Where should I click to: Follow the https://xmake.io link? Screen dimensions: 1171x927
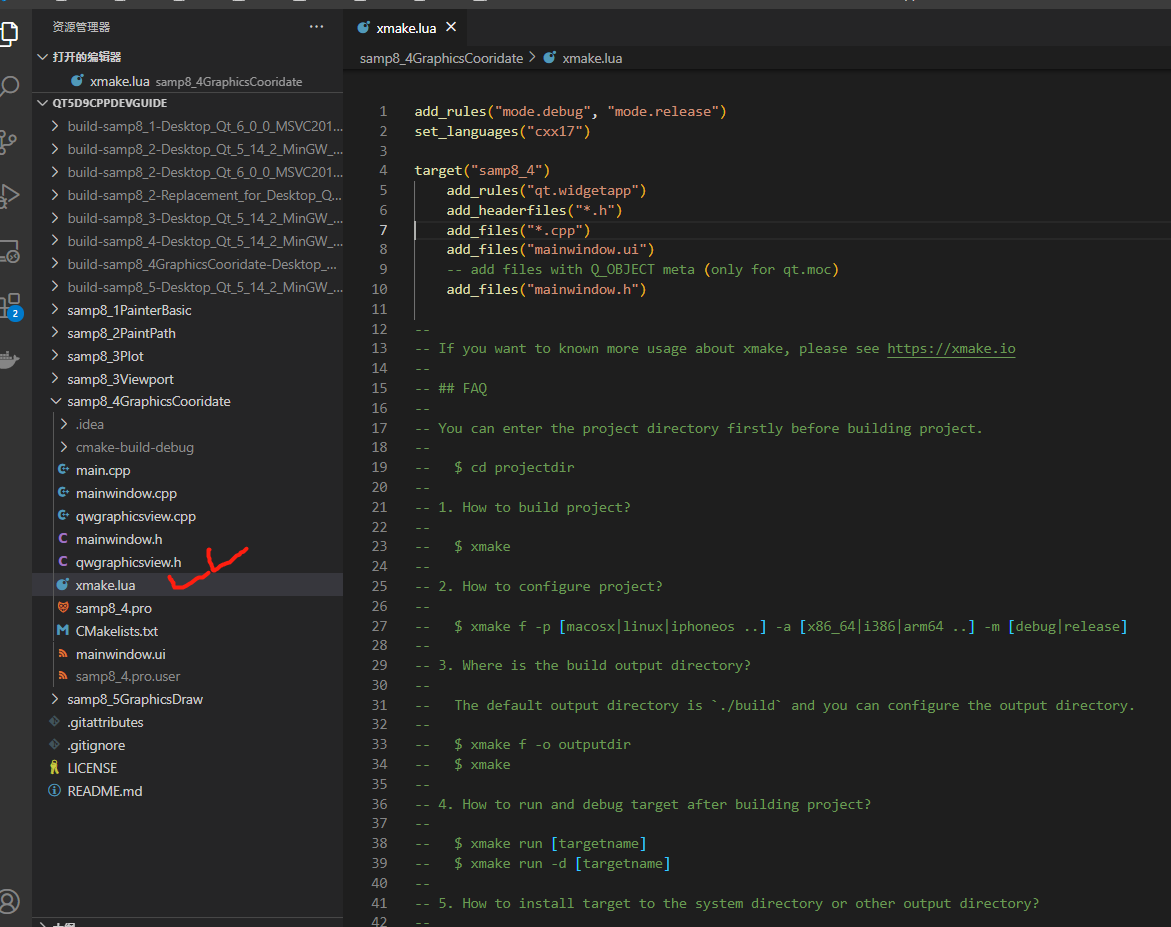[x=951, y=349]
